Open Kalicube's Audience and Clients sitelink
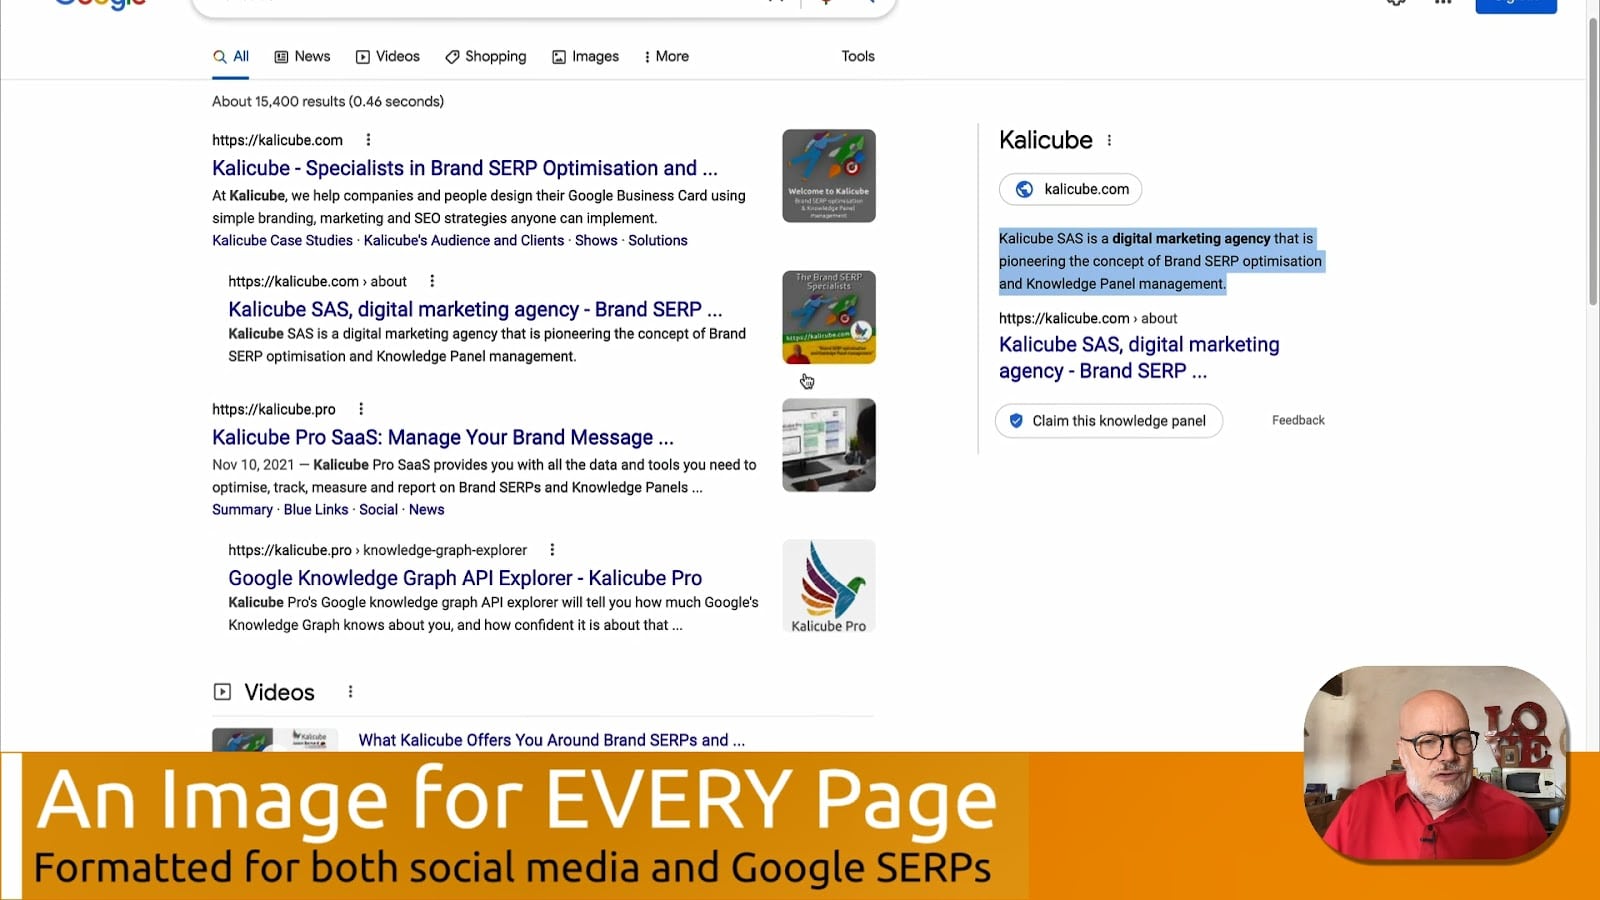The image size is (1600, 900). click(x=464, y=241)
